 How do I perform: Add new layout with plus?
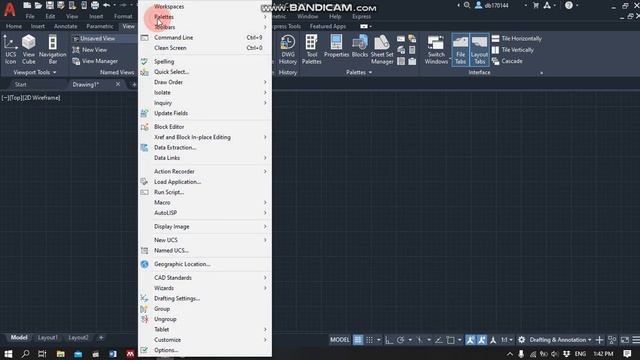point(101,338)
